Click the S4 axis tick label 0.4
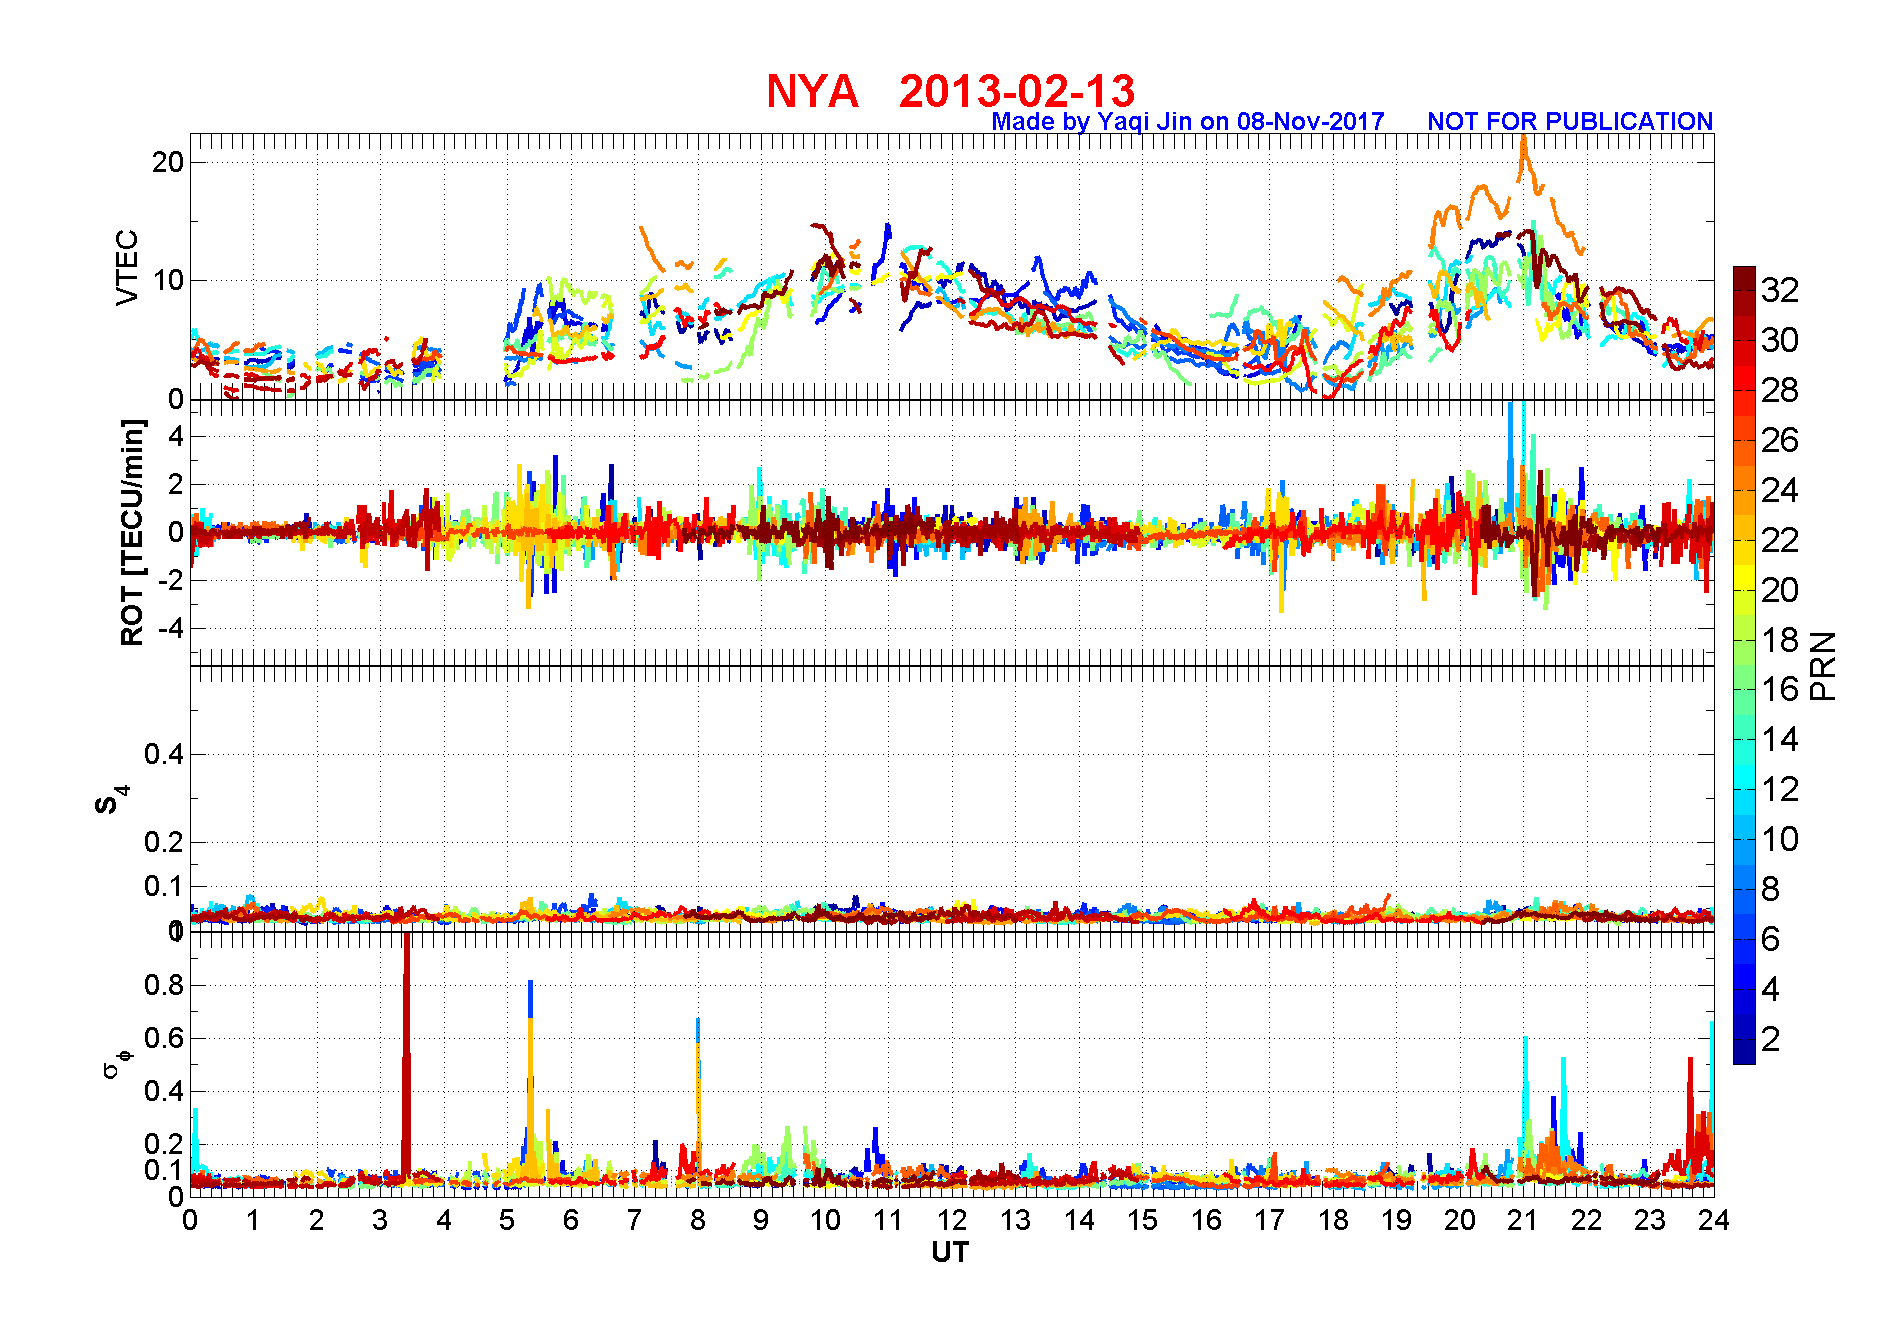 [163, 754]
